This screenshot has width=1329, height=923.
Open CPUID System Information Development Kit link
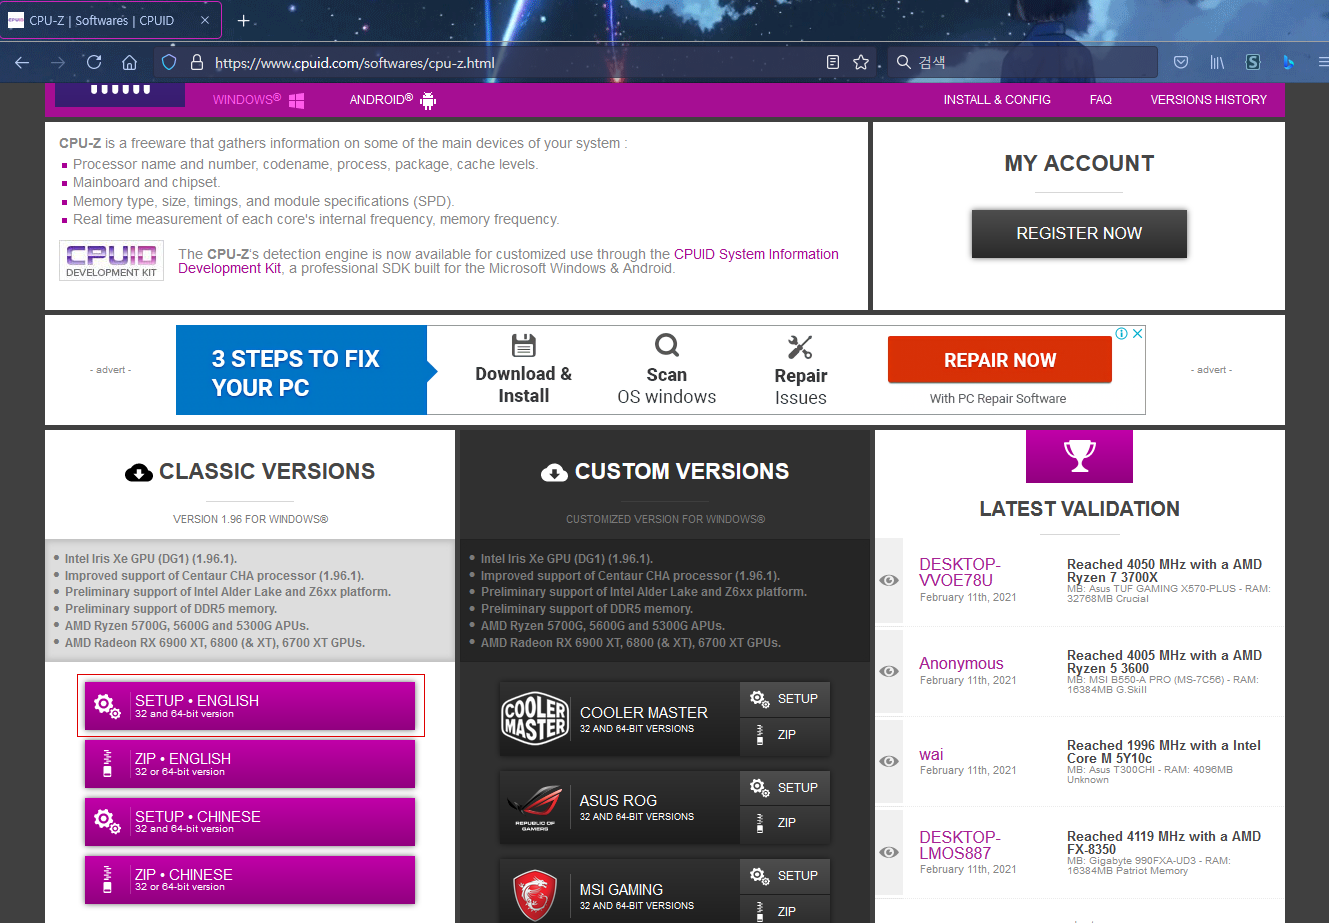click(x=509, y=261)
